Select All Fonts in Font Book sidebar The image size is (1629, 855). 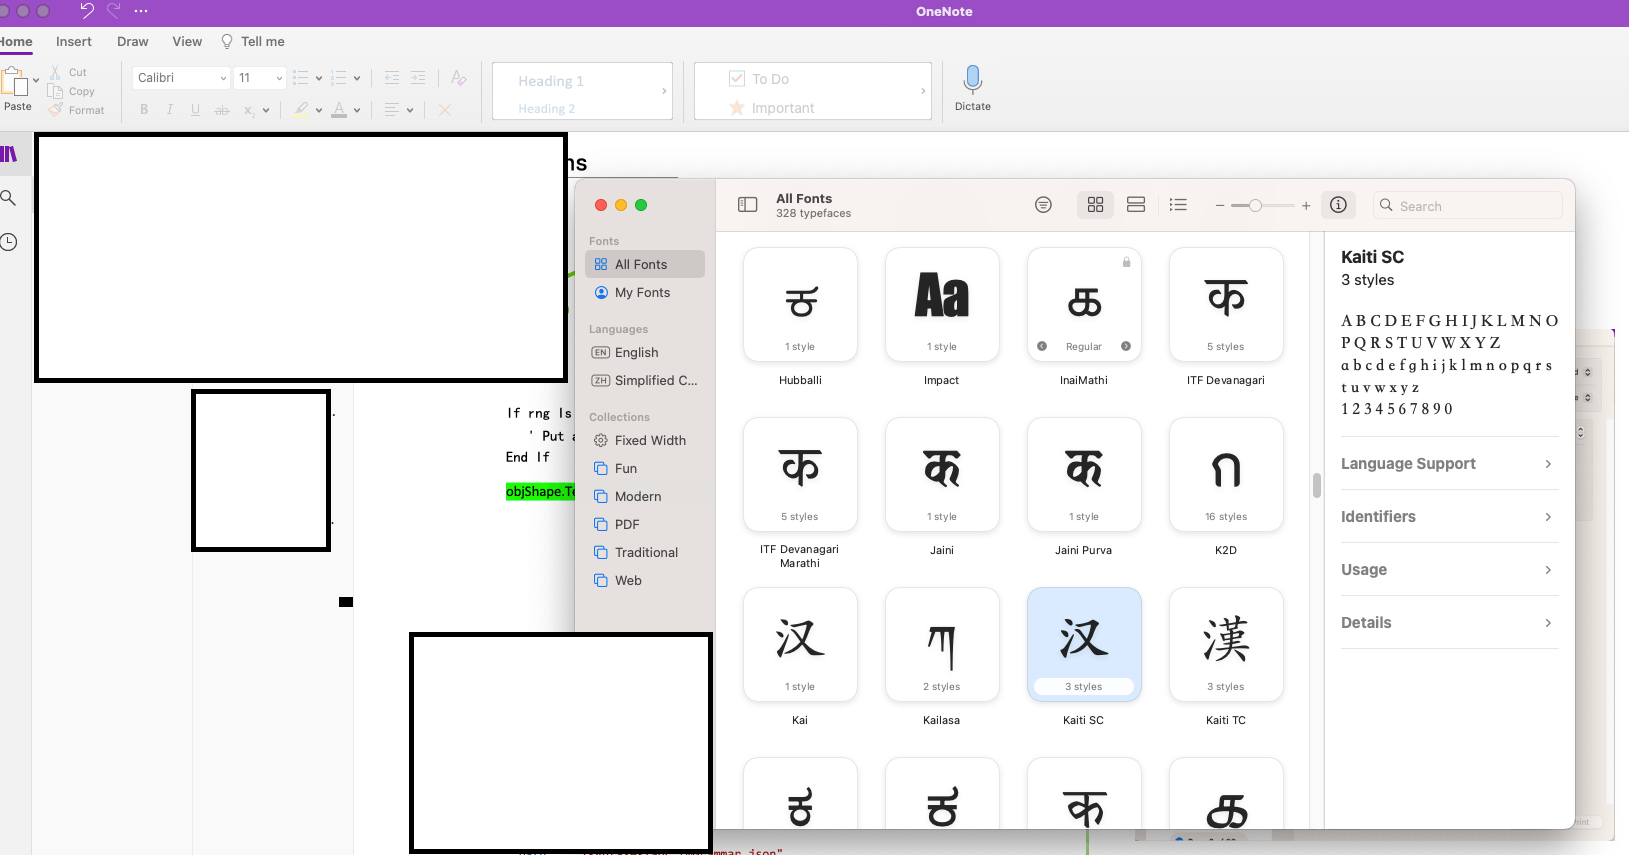[x=645, y=264]
